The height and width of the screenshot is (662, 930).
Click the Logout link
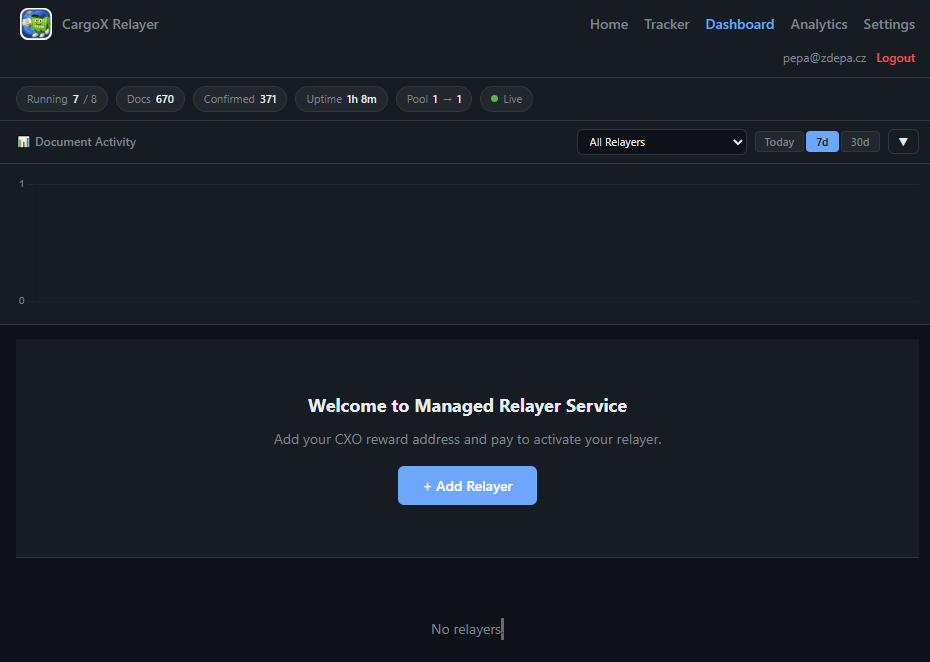[x=894, y=57]
